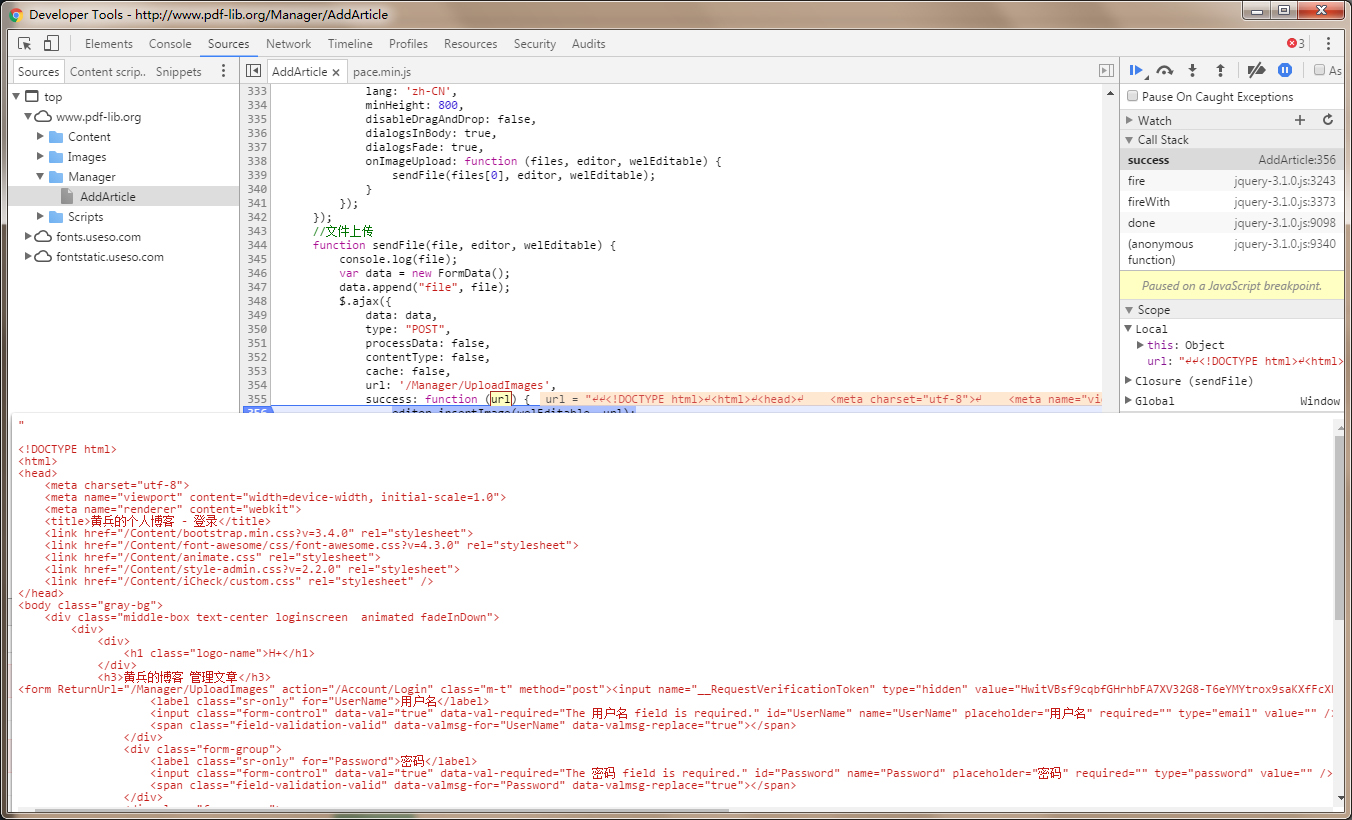Step out of current function

[x=1220, y=70]
